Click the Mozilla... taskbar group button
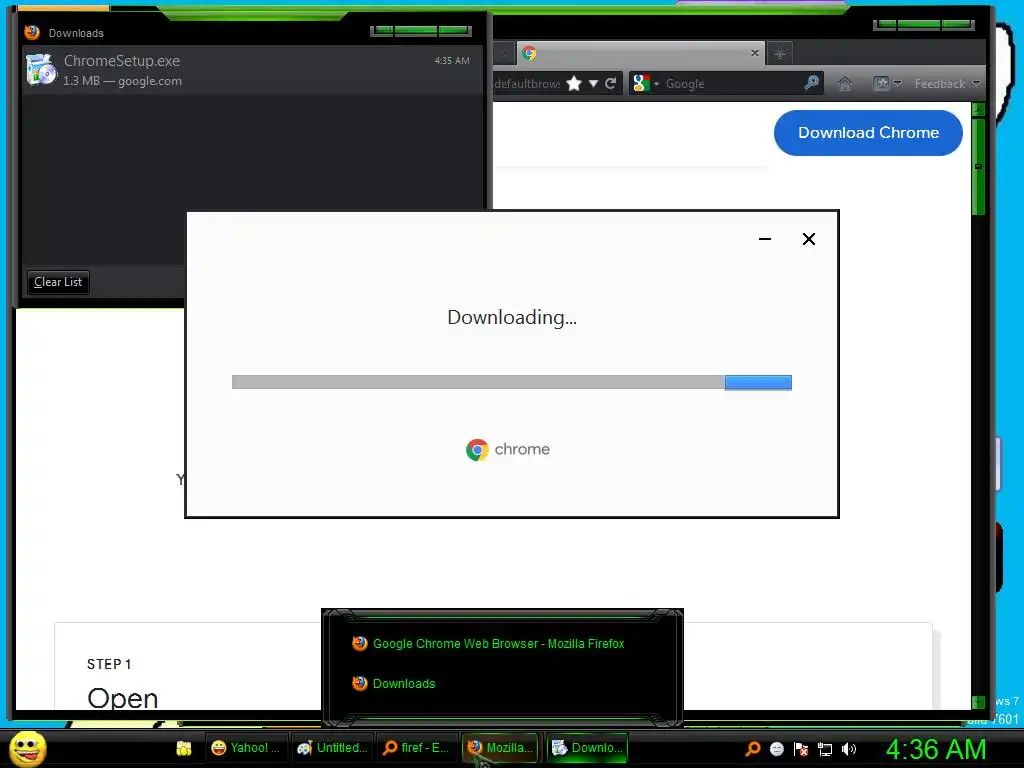Viewport: 1024px width, 768px height. [501, 748]
